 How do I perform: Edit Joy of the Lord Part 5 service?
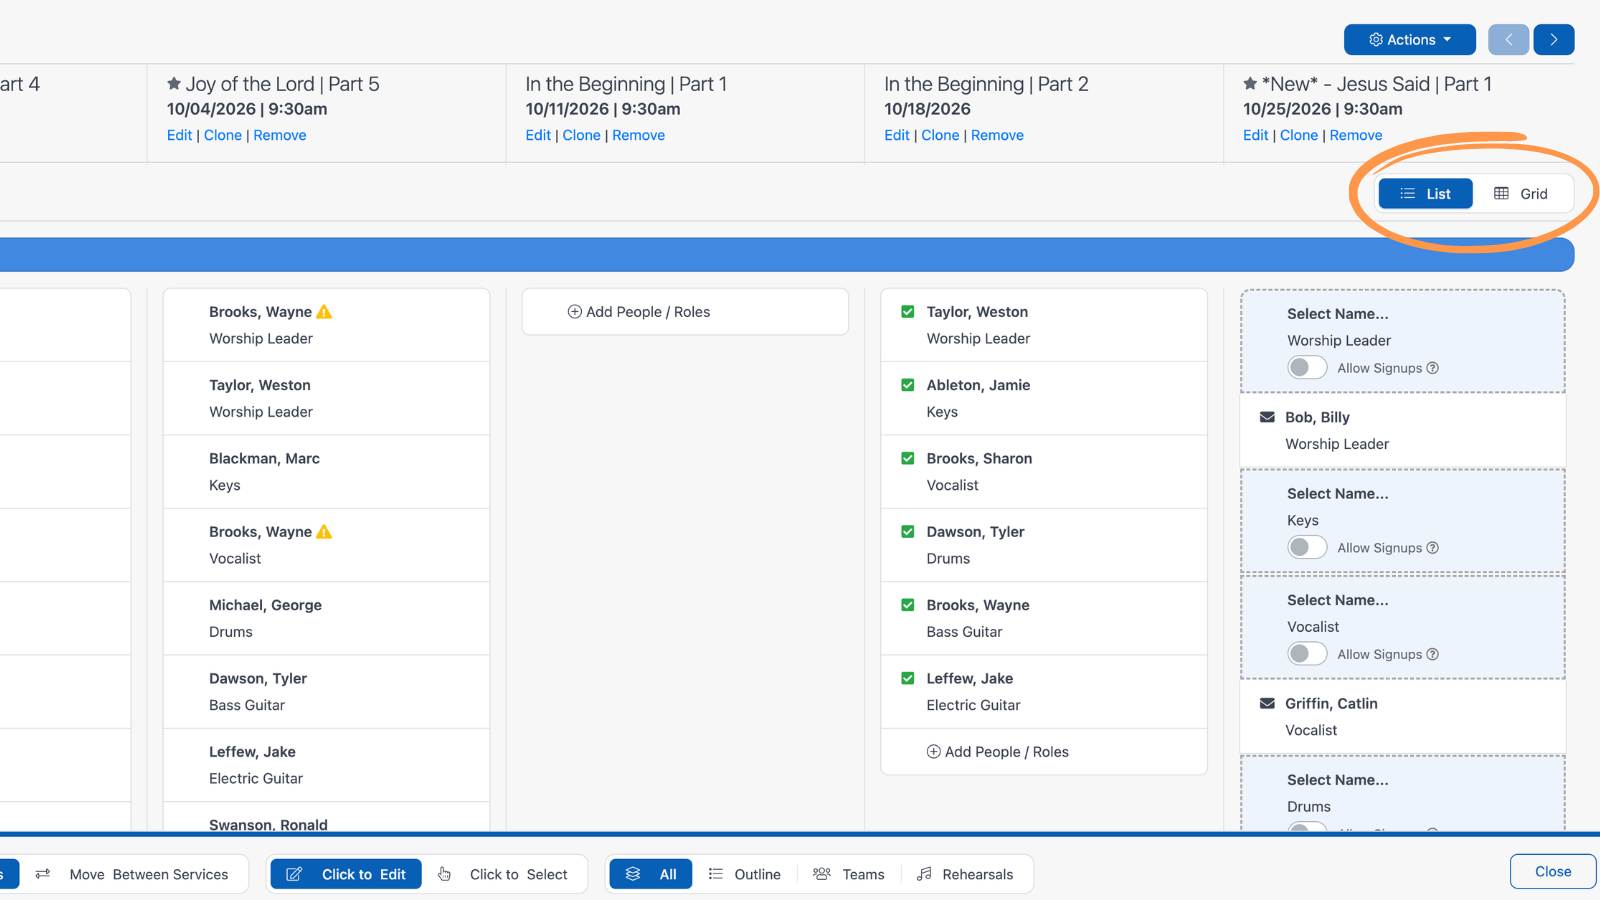pyautogui.click(x=179, y=135)
